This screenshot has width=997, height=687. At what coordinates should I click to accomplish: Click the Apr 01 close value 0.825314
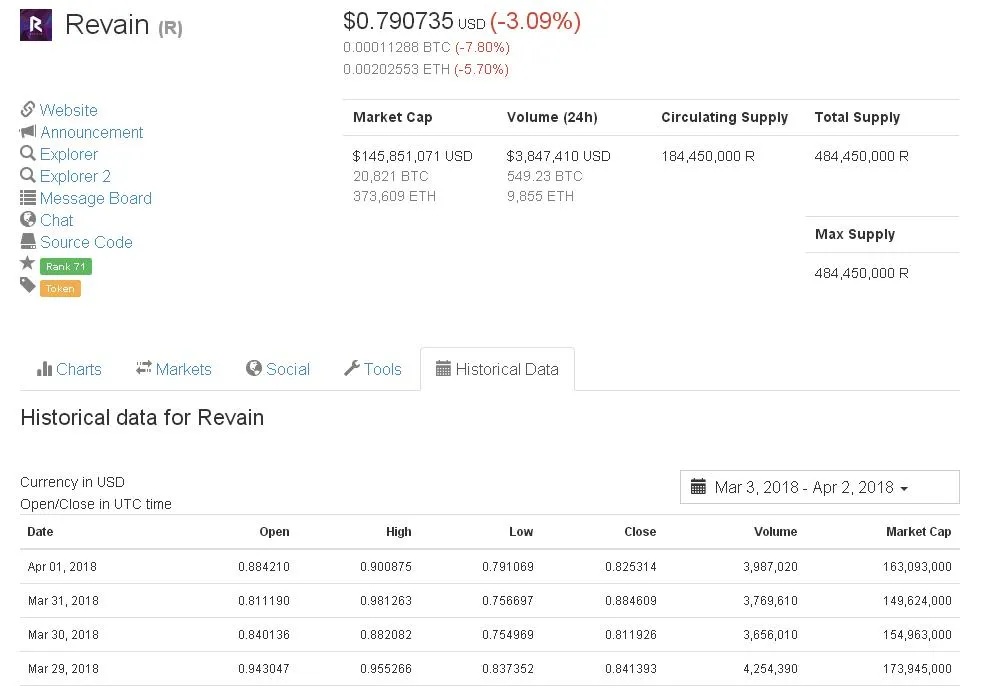click(631, 567)
